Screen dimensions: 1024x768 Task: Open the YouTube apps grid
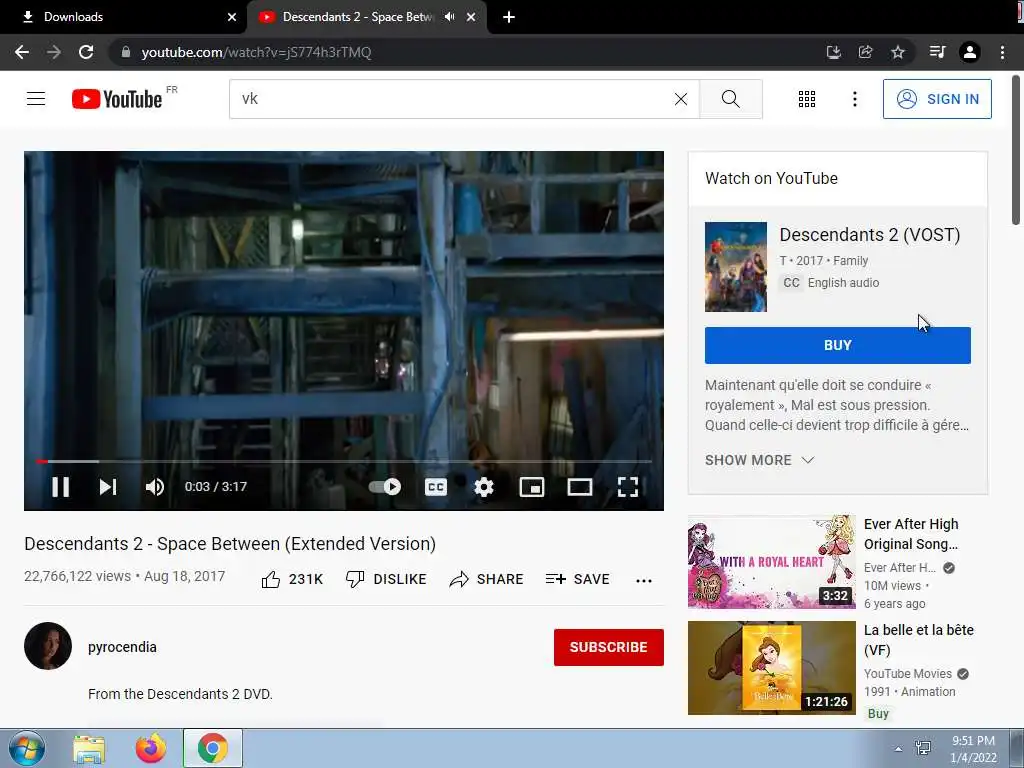click(x=807, y=99)
